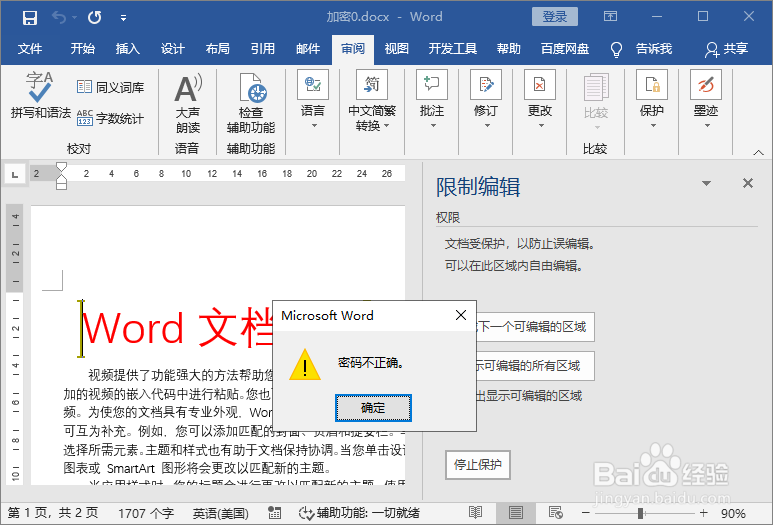Click the ruler tab selector icon
The height and width of the screenshot is (525, 773).
coord(15,174)
